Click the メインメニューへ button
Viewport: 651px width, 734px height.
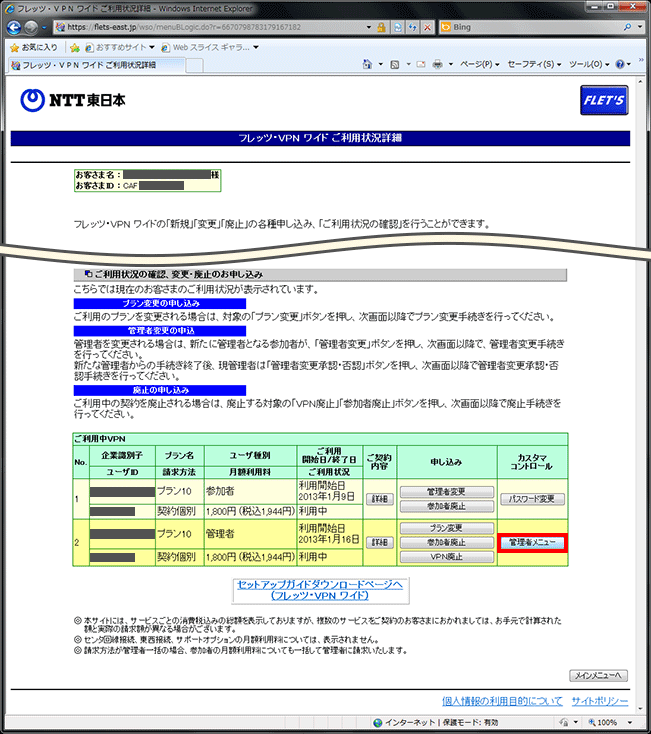598,675
